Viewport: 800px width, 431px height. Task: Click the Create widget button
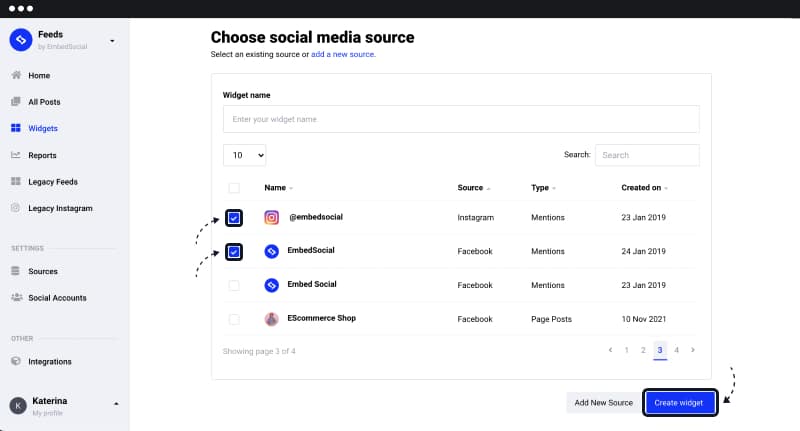click(x=680, y=402)
